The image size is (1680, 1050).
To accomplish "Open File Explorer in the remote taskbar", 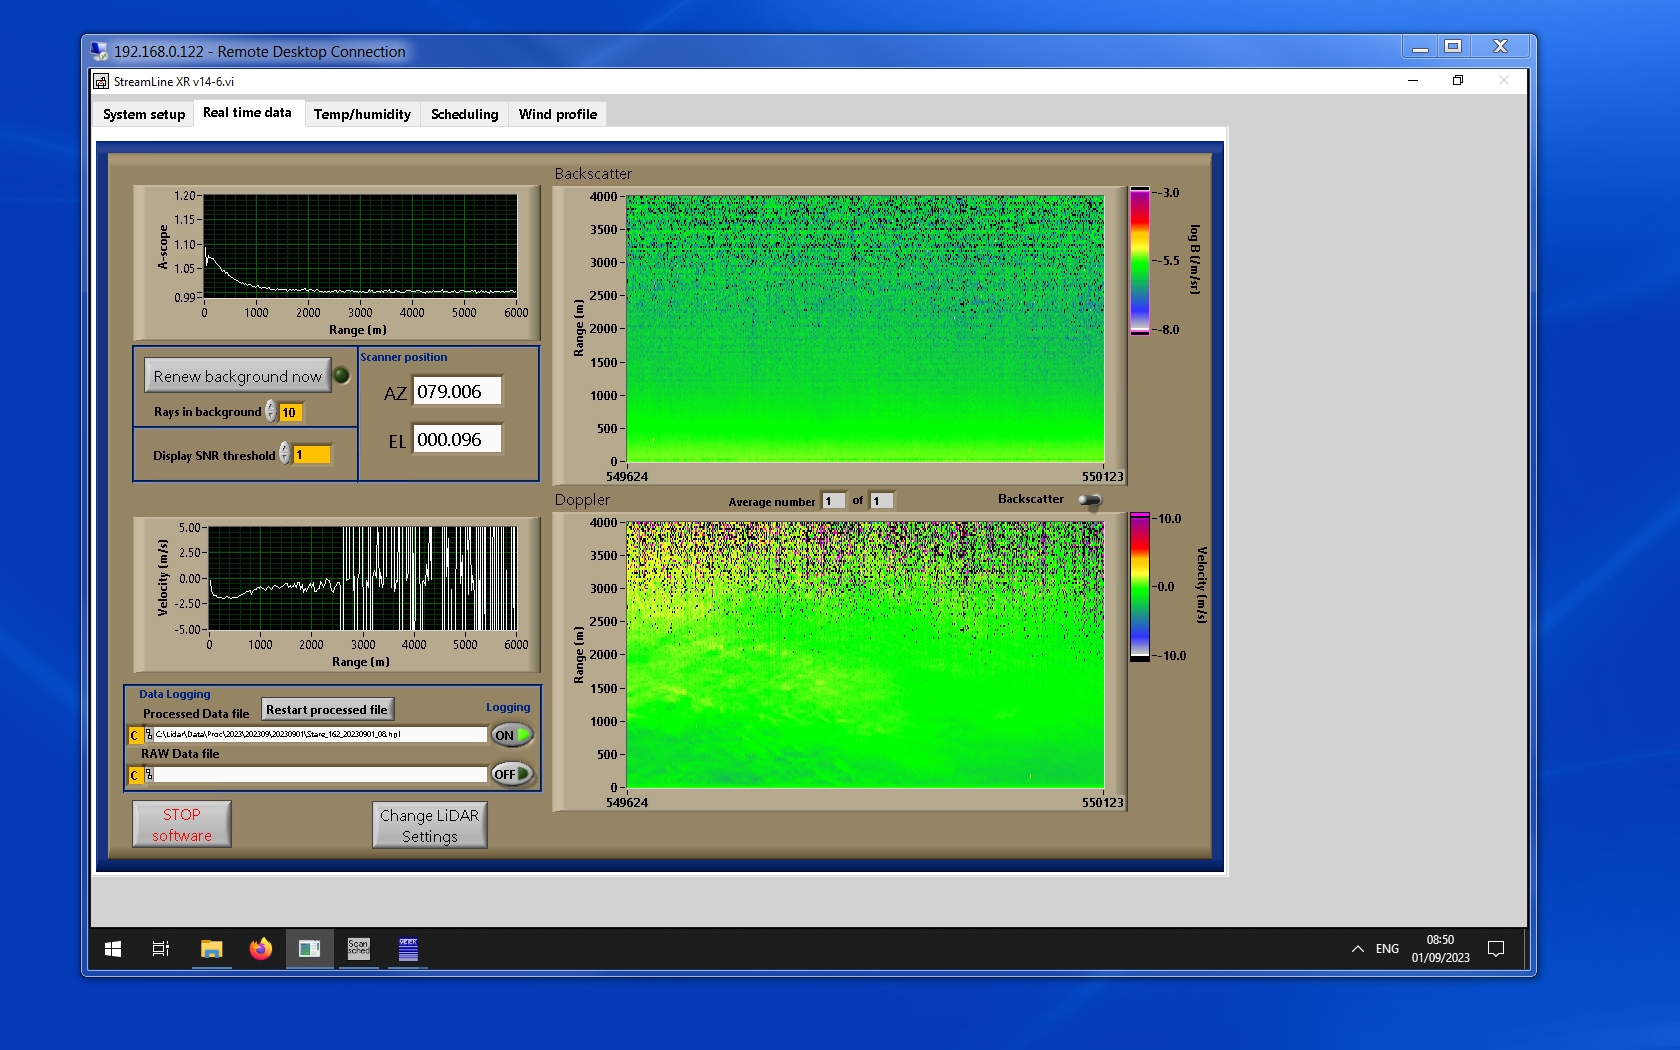I will tap(211, 949).
